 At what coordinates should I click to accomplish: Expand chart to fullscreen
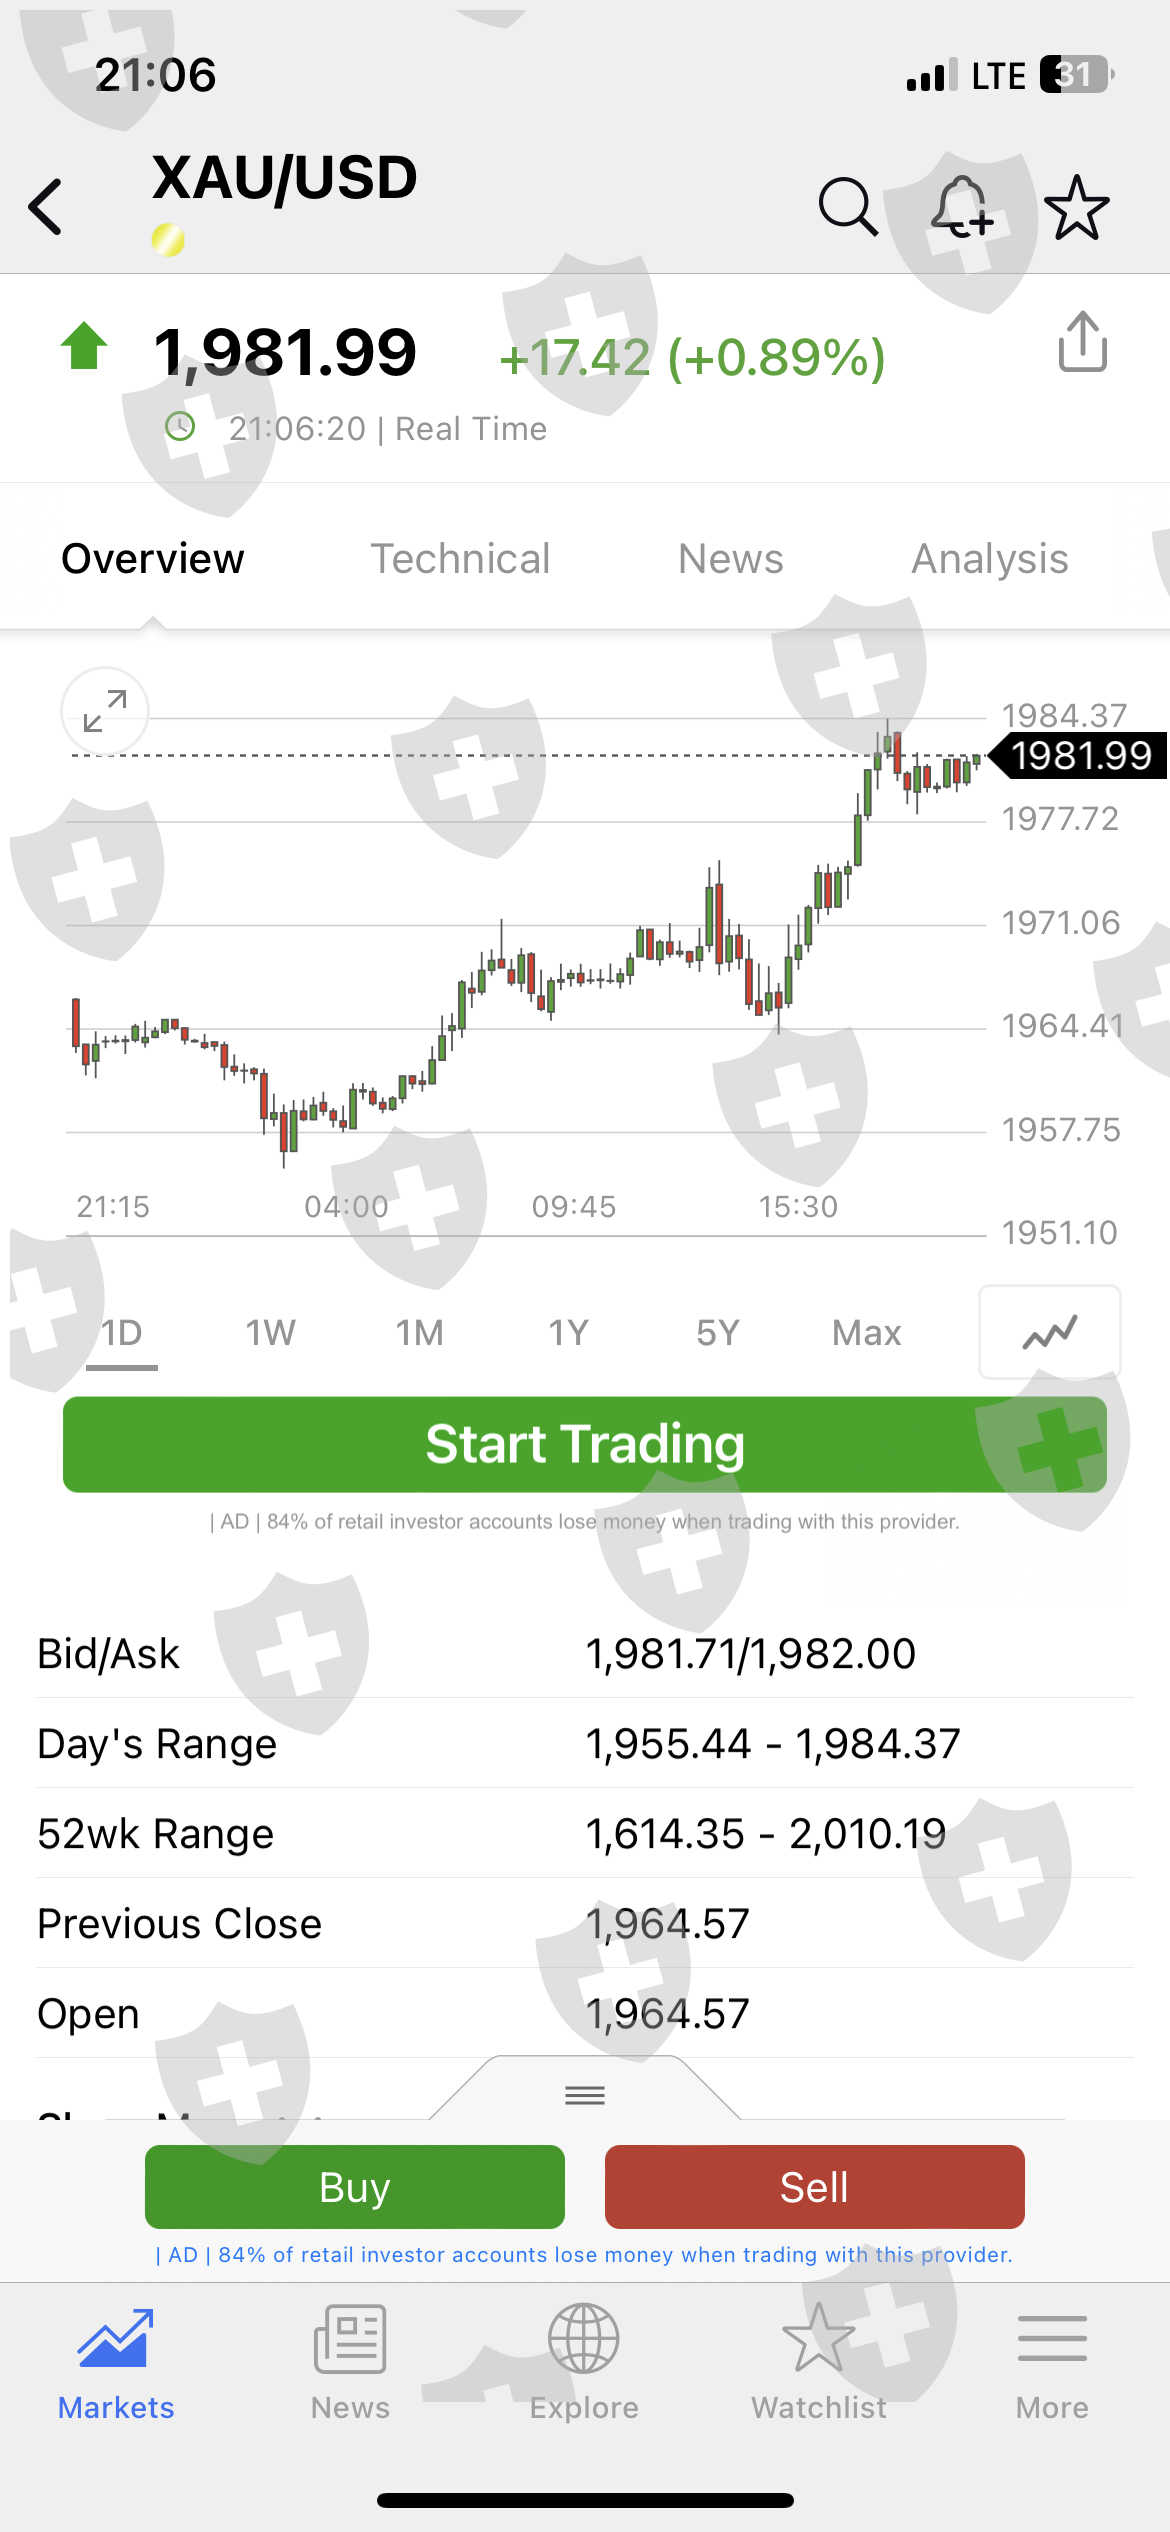105,711
